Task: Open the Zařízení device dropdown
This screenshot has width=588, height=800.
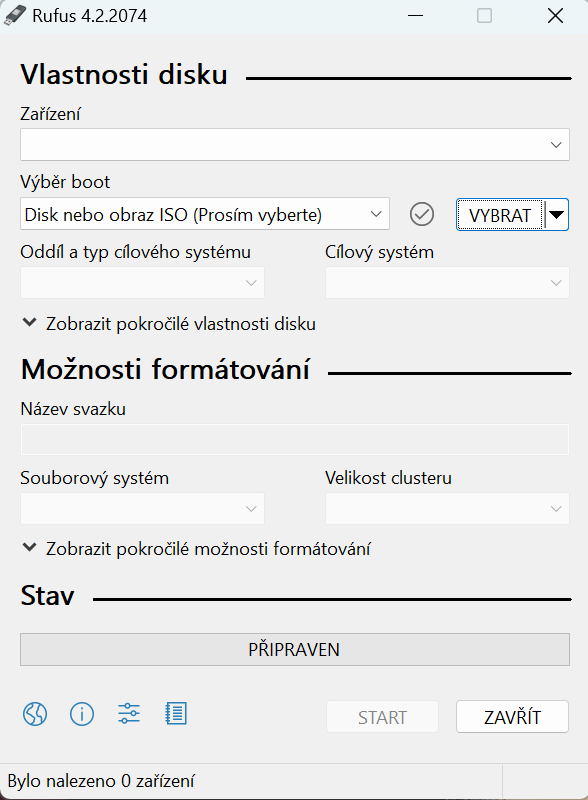Action: point(295,144)
